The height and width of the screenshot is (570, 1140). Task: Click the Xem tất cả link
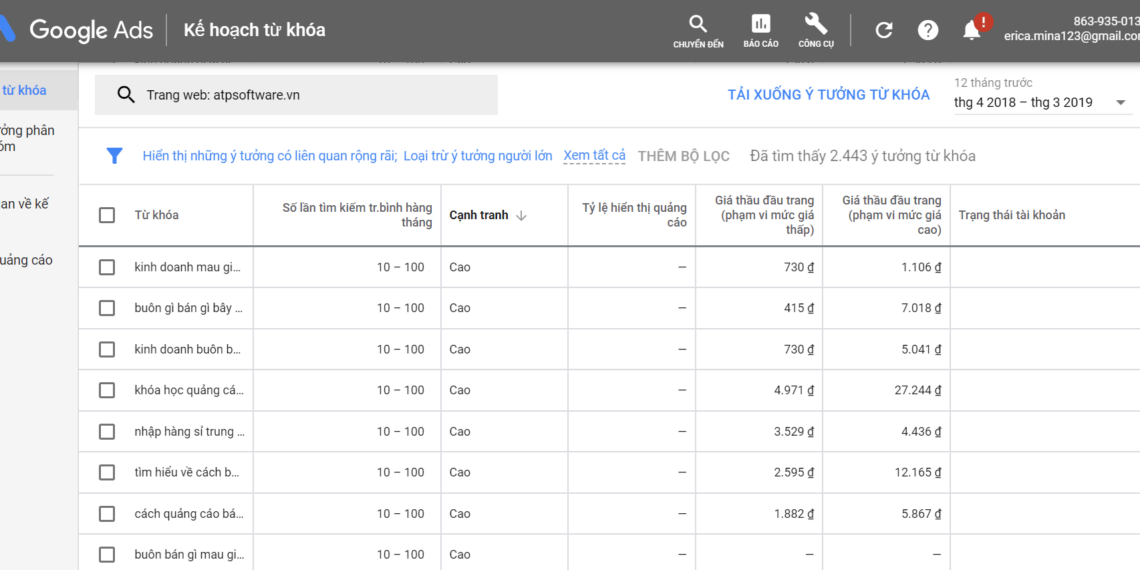pos(595,156)
